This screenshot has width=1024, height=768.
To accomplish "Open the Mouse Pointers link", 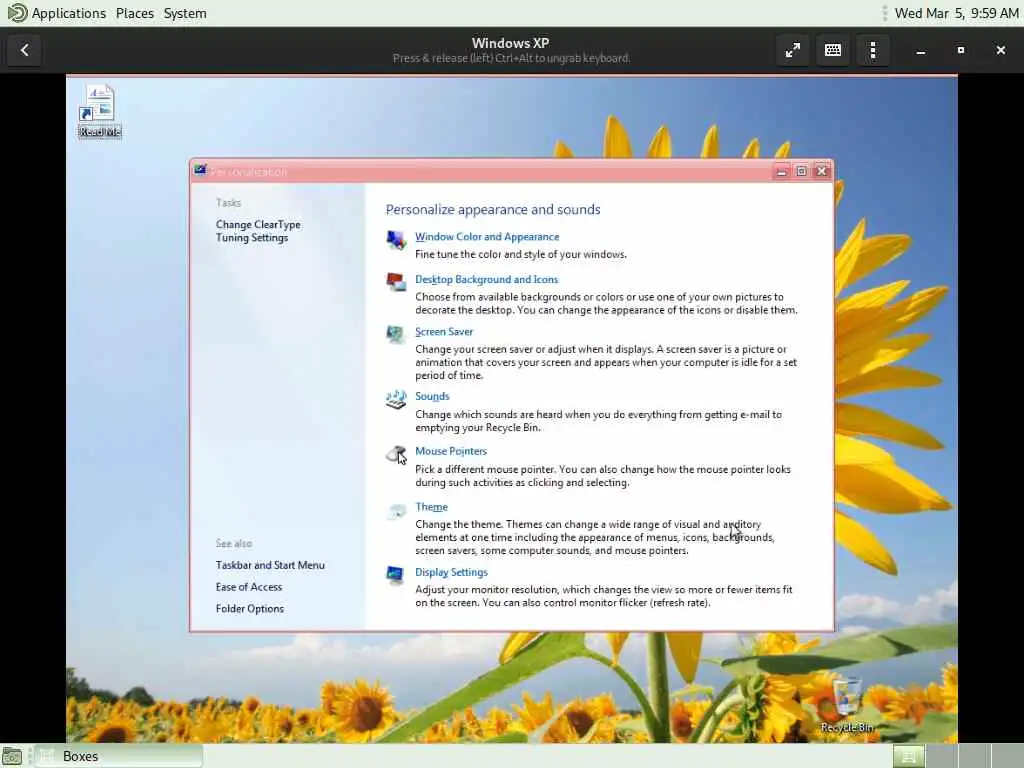I will click(x=451, y=451).
